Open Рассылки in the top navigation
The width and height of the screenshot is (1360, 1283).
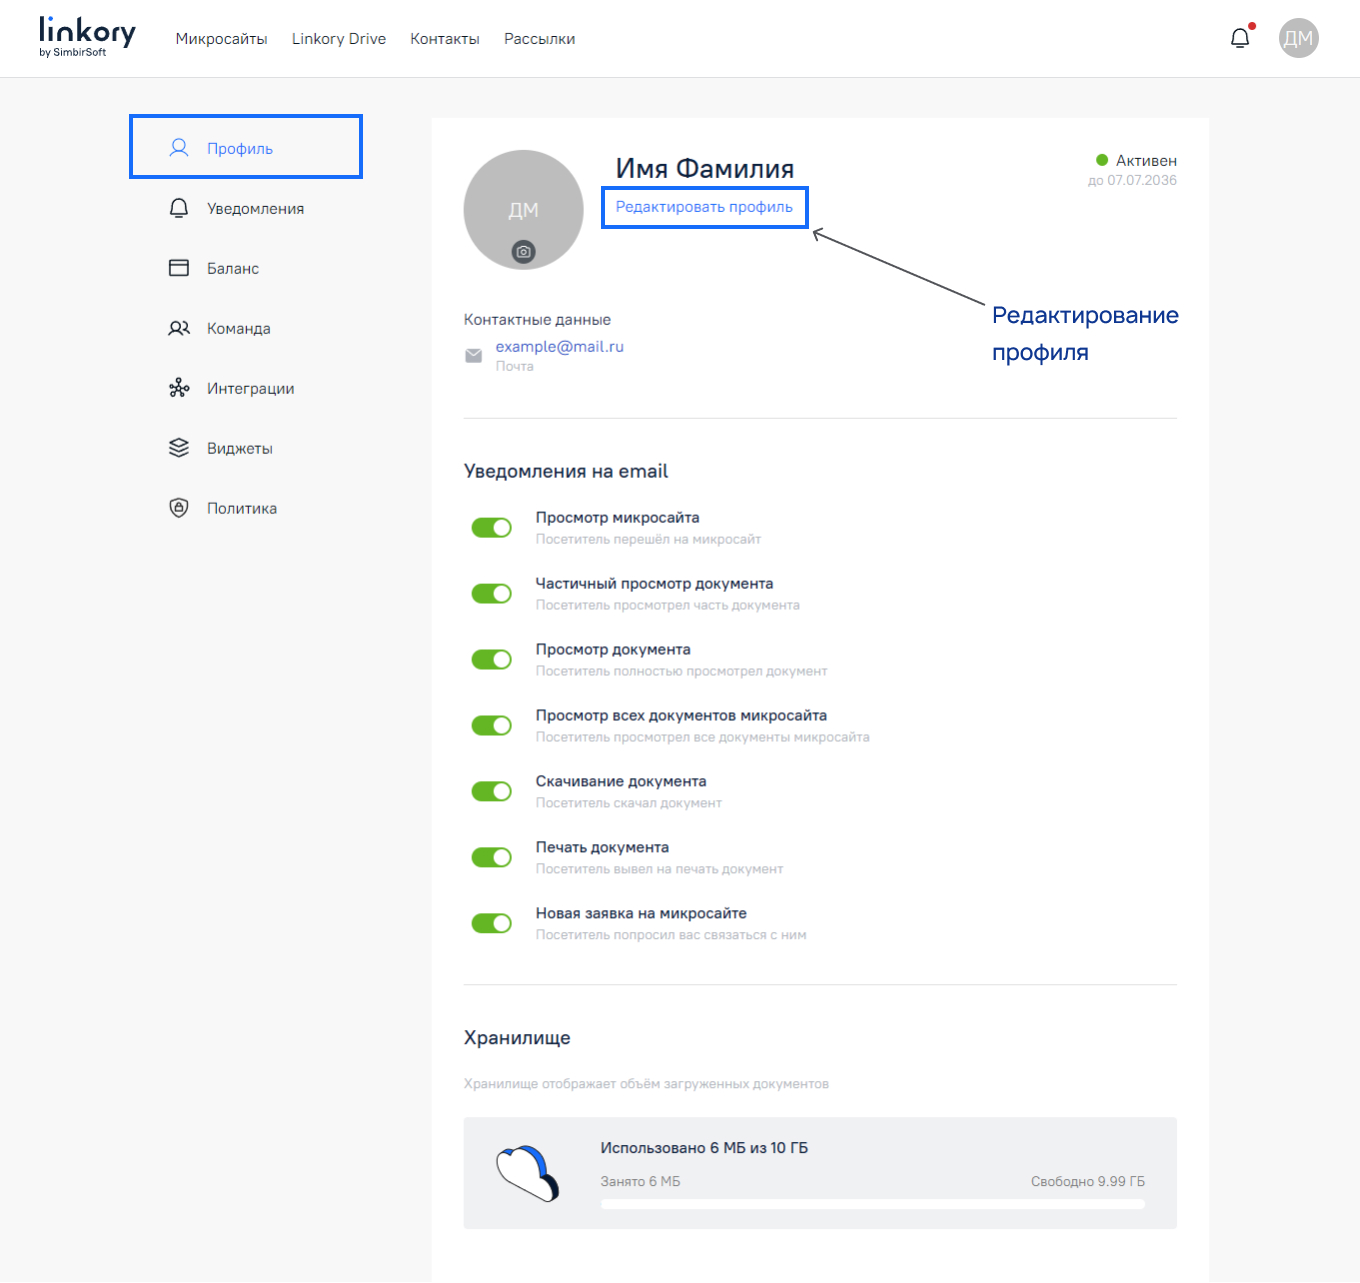tap(539, 39)
